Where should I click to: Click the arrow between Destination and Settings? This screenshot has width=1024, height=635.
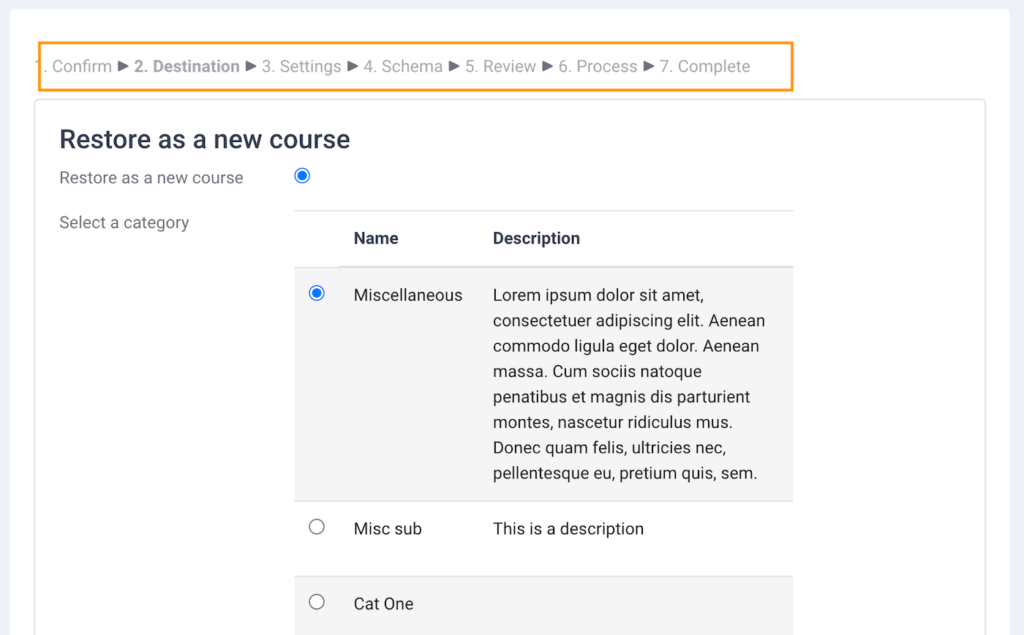coord(251,66)
